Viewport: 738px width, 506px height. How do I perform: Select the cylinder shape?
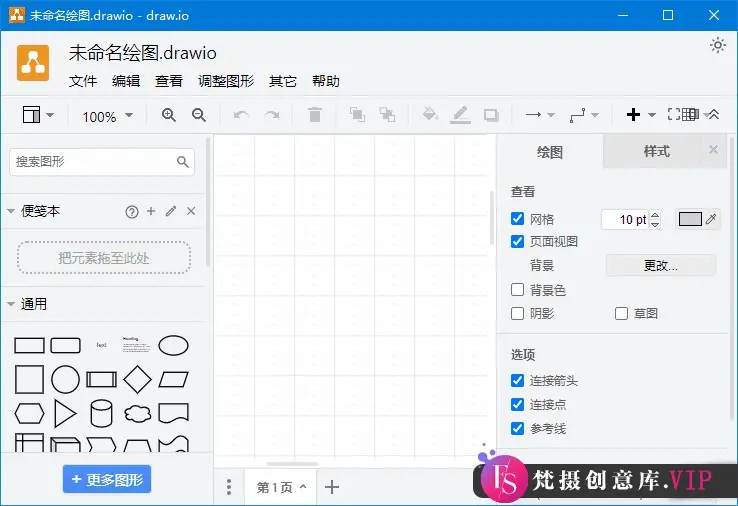coord(101,413)
